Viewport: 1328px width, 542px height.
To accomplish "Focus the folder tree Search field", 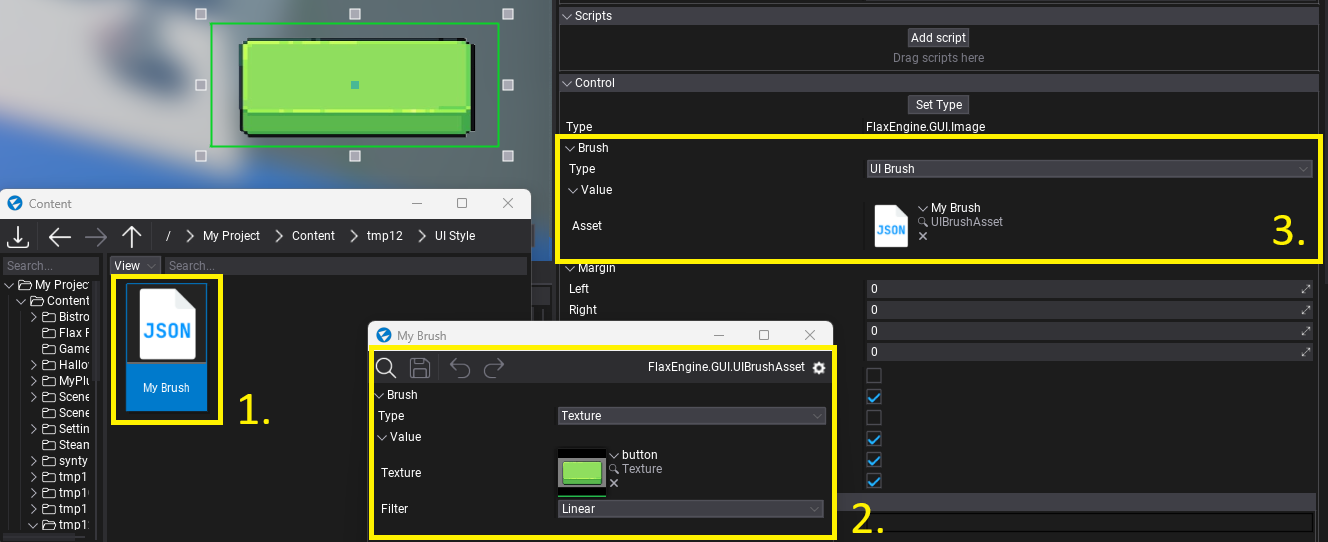I will point(51,266).
